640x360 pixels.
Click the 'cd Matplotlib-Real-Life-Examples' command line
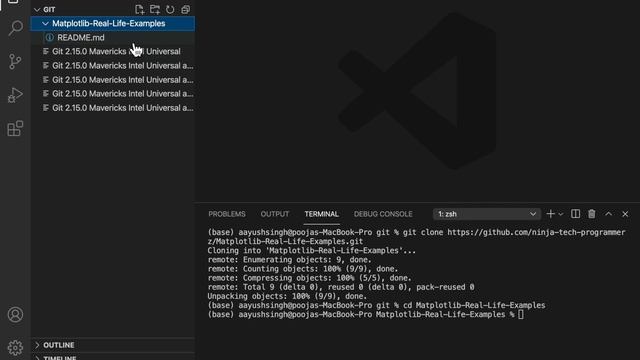376,305
